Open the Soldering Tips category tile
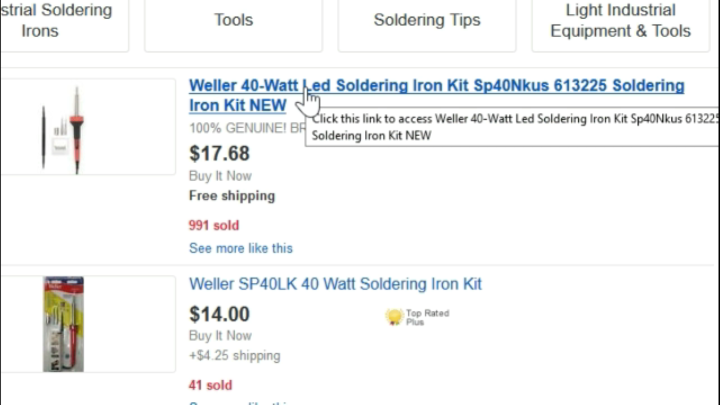720x405 pixels. click(x=427, y=20)
